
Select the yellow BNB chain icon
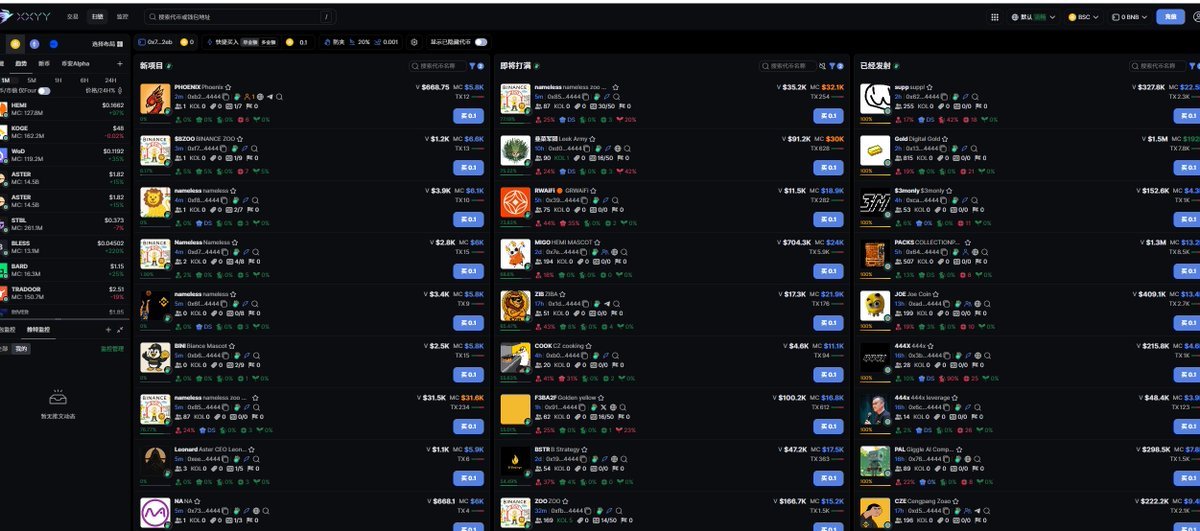click(16, 43)
